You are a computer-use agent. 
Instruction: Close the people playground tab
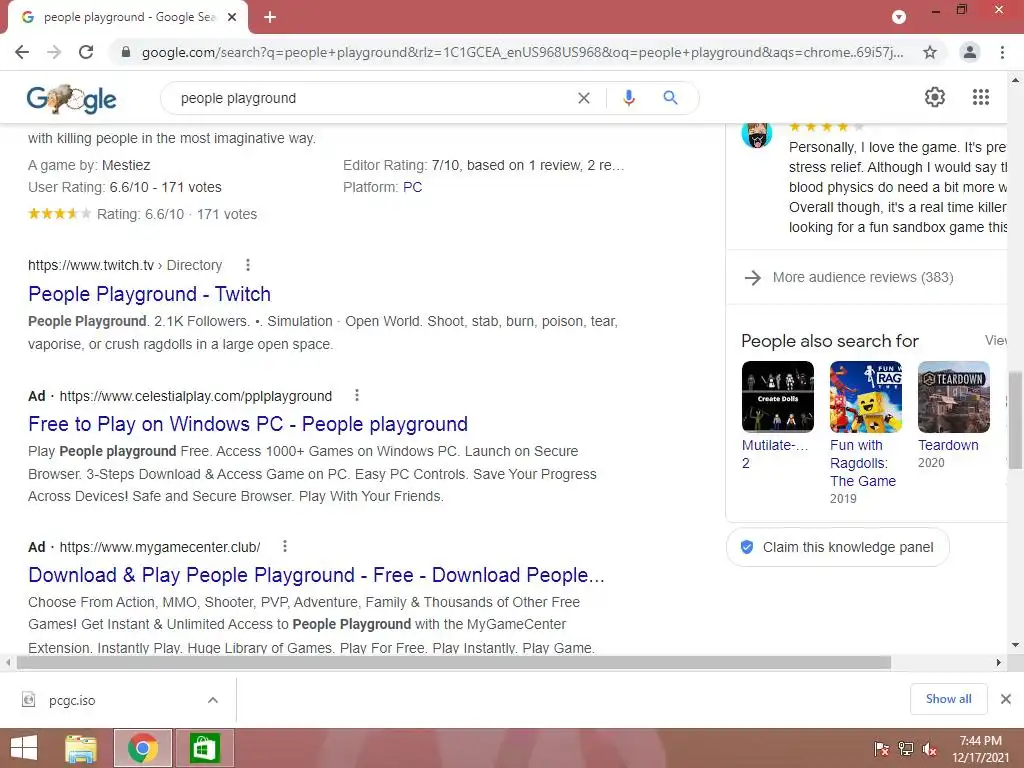(232, 17)
